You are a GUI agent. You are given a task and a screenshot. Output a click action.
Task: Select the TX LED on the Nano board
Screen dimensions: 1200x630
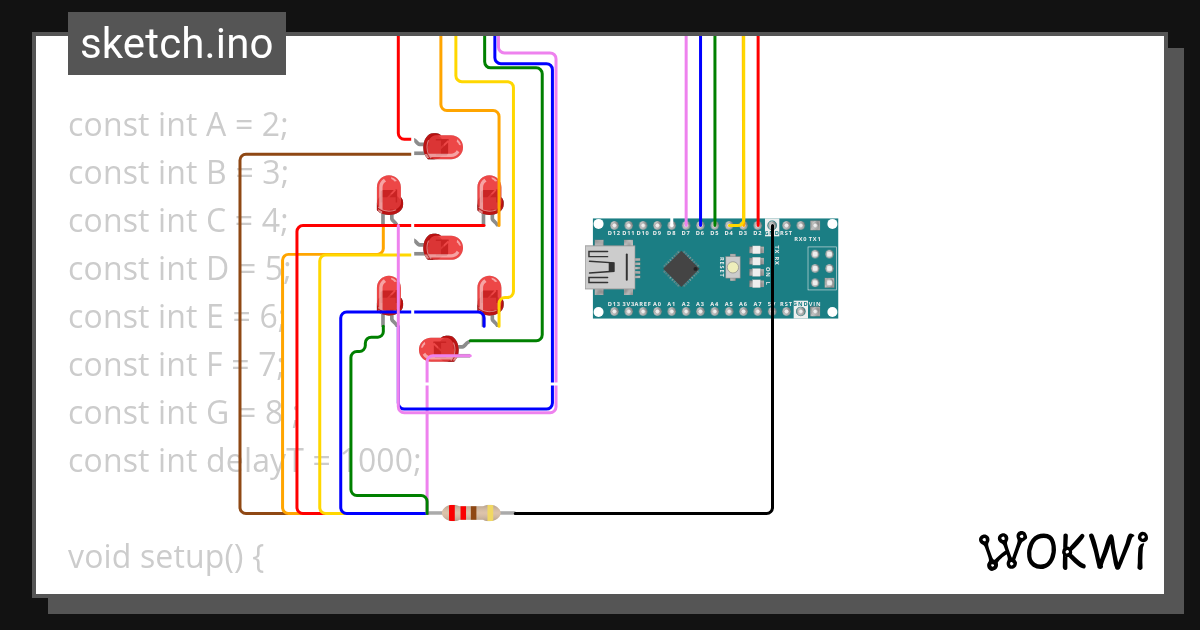click(x=755, y=250)
